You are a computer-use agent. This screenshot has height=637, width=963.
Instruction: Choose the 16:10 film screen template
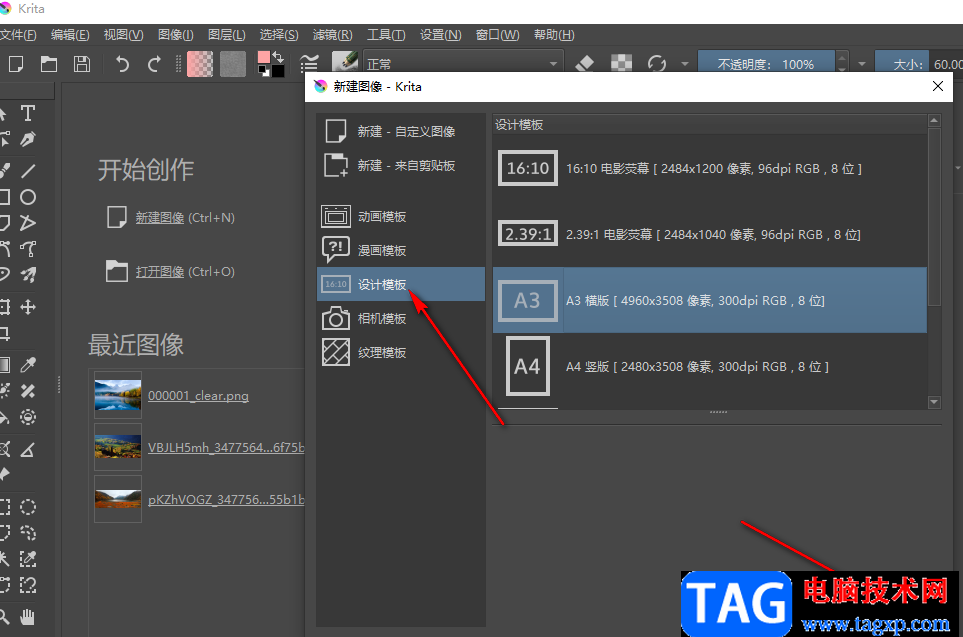coord(710,168)
